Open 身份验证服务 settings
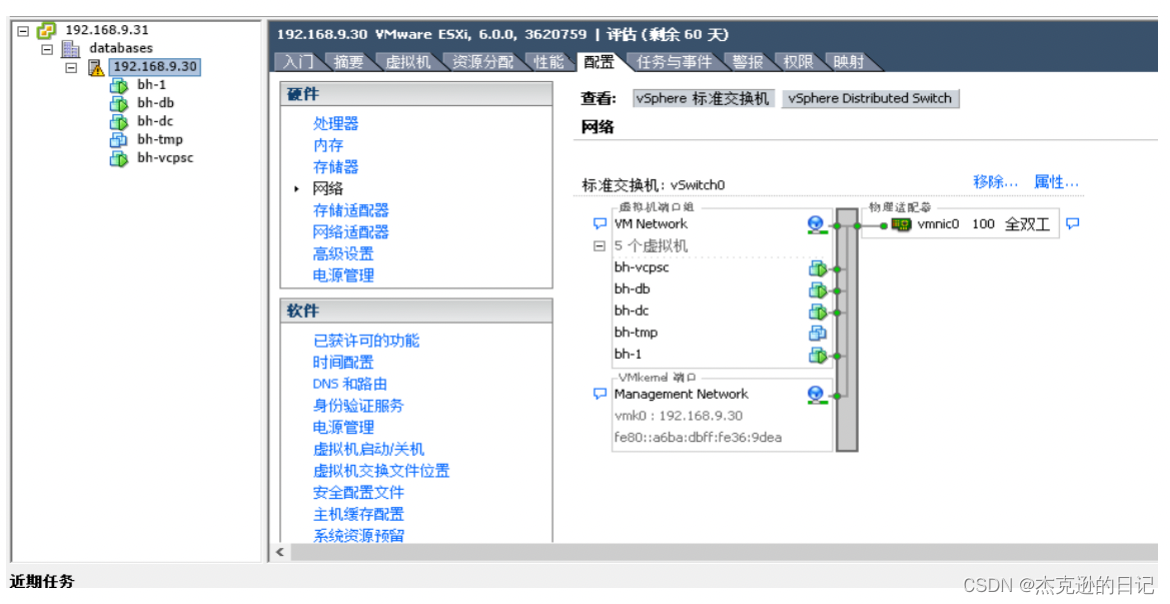The image size is (1170, 604). click(358, 406)
